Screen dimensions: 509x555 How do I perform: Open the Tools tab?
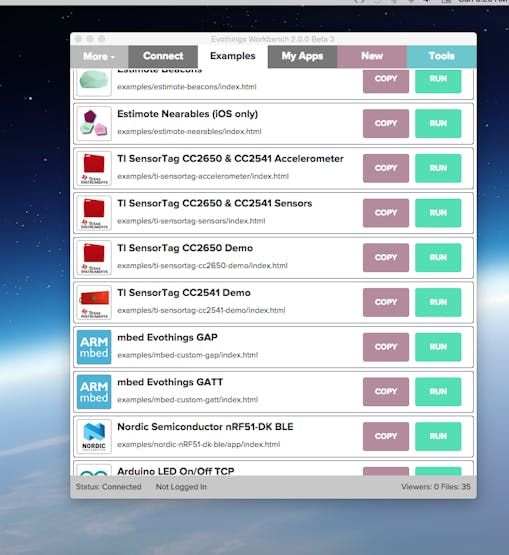441,56
